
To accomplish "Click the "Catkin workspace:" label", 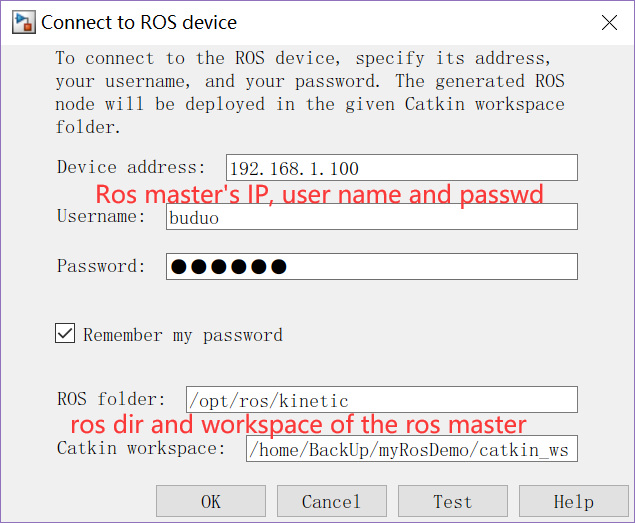I will click(x=142, y=448).
